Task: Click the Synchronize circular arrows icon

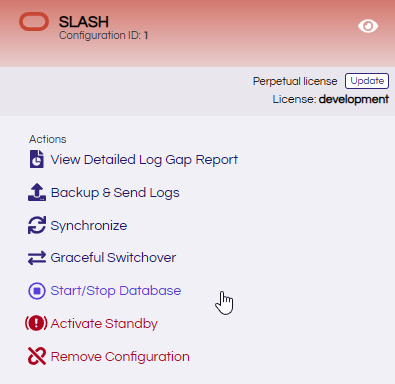Action: pos(37,225)
